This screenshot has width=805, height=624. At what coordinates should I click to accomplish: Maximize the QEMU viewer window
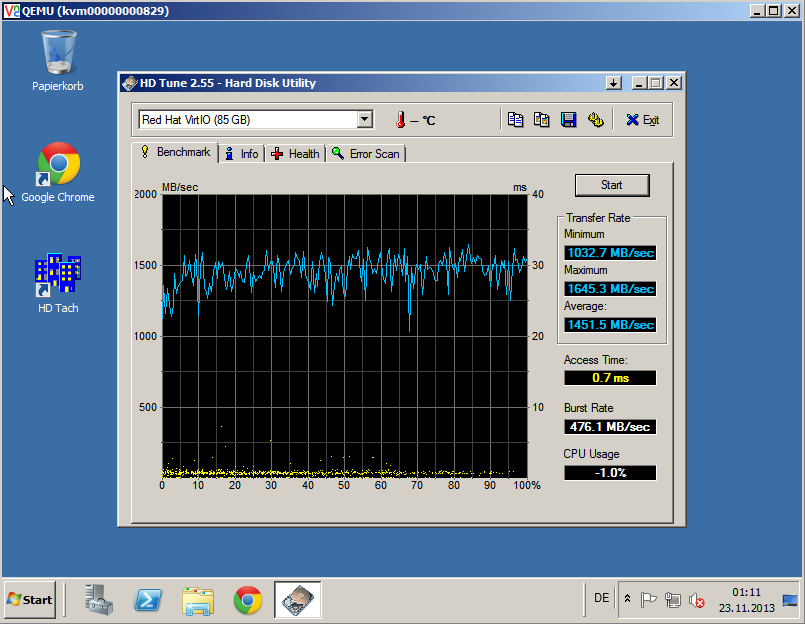click(x=774, y=10)
